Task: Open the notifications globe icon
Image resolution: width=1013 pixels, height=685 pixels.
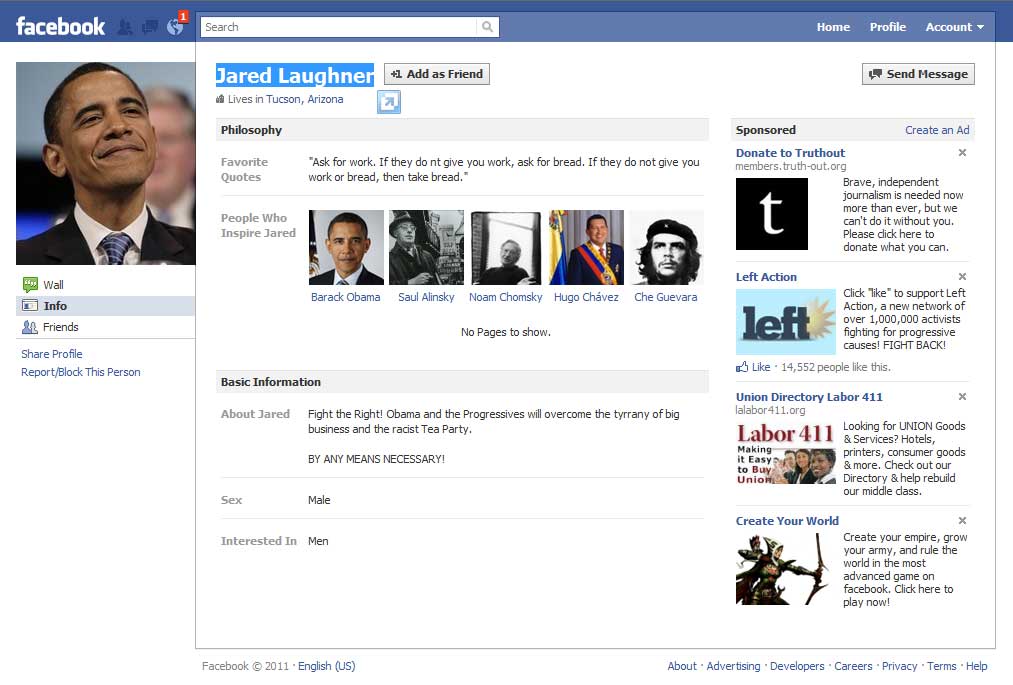Action: pyautogui.click(x=174, y=27)
